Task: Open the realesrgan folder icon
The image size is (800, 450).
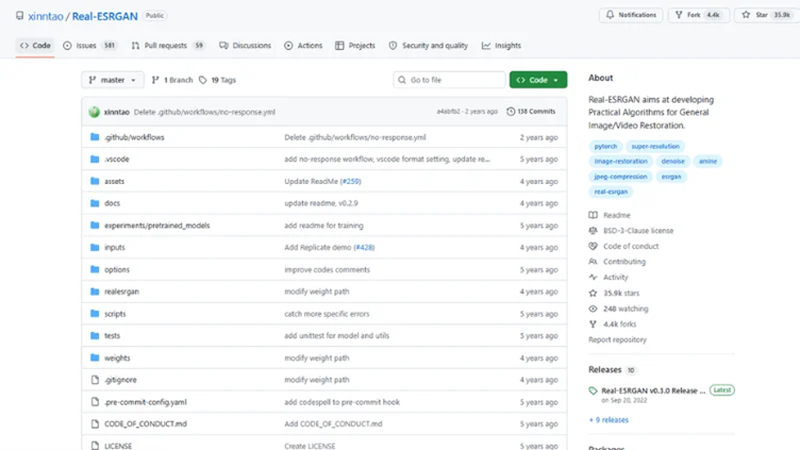Action: (94, 291)
